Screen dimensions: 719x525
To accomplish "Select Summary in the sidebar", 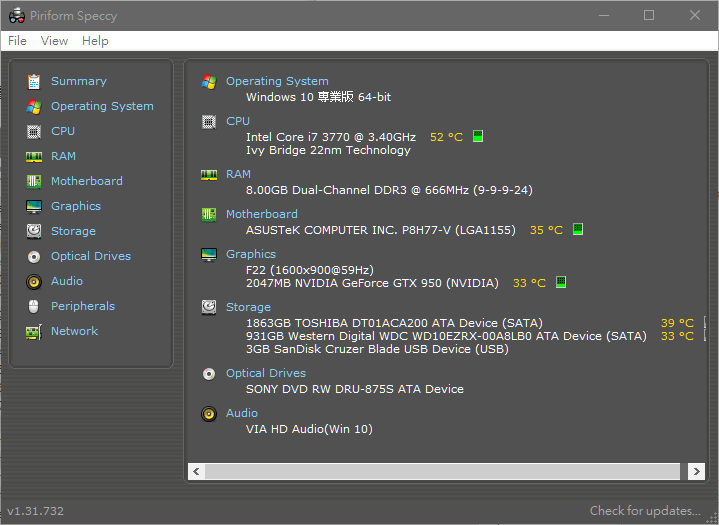I will [79, 81].
